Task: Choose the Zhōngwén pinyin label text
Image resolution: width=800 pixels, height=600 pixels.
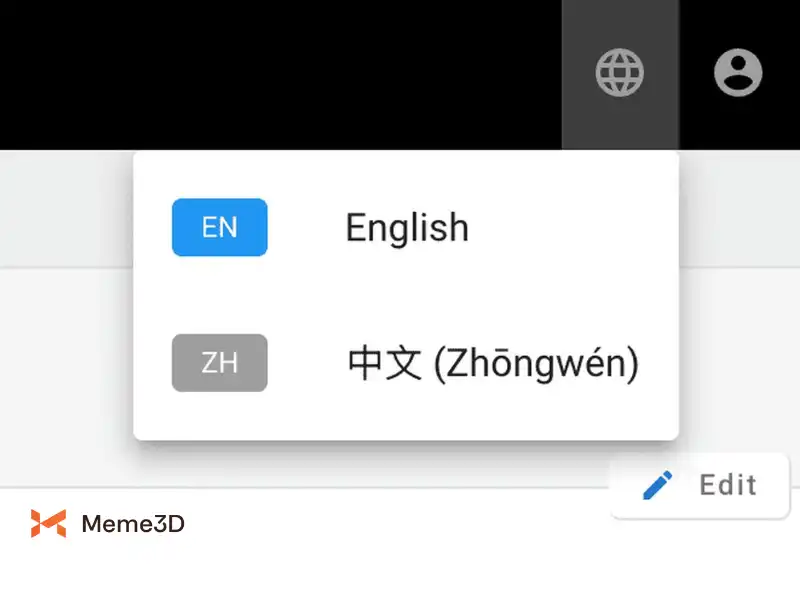Action: [536, 364]
